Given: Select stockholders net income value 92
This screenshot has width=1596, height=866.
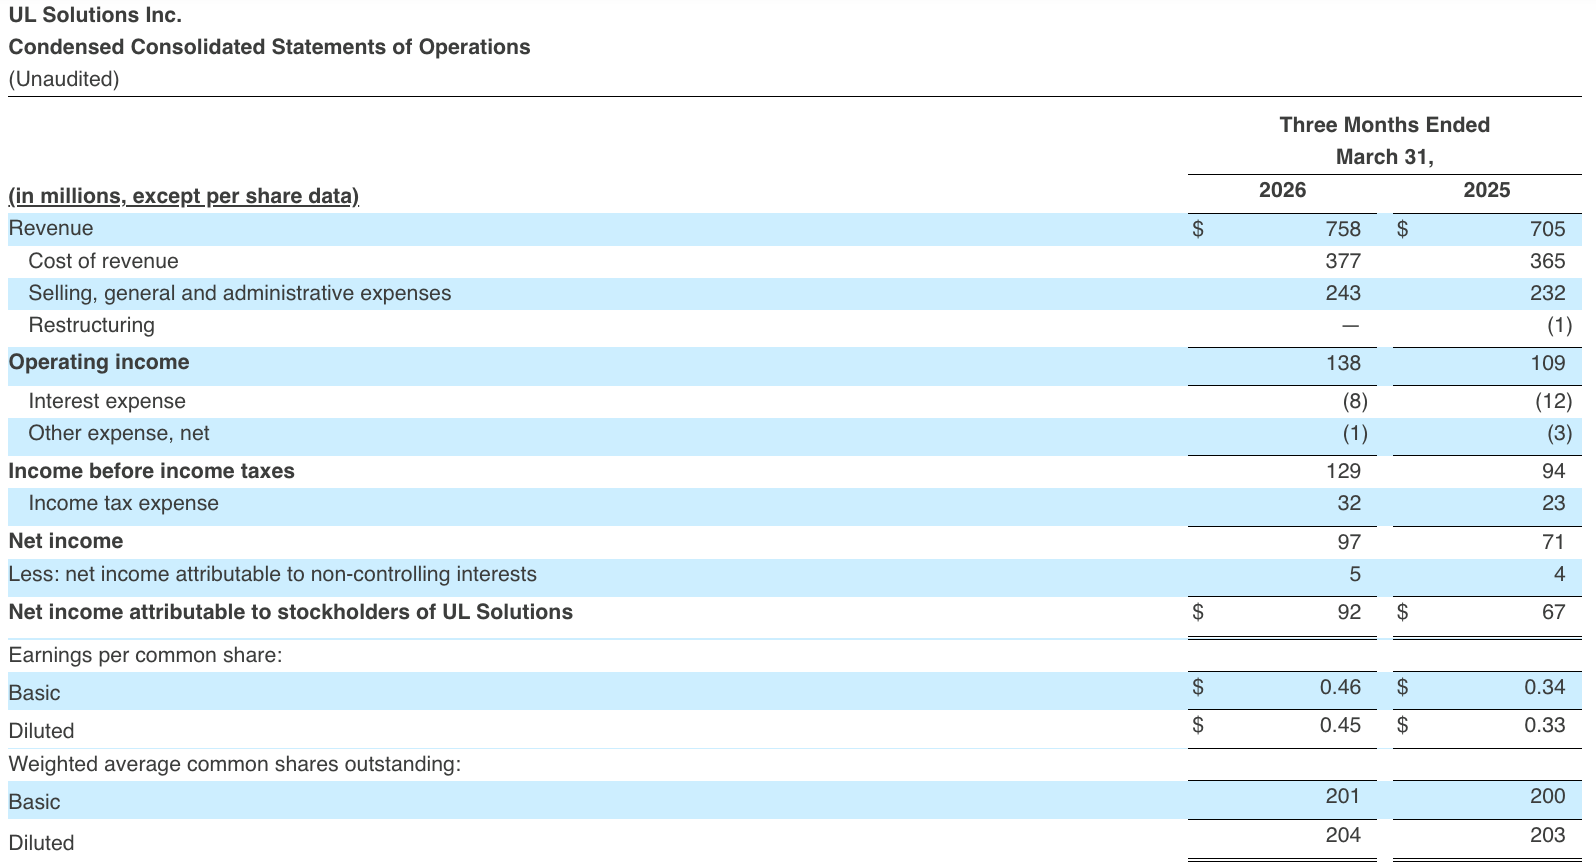Looking at the screenshot, I should pyautogui.click(x=1349, y=611).
